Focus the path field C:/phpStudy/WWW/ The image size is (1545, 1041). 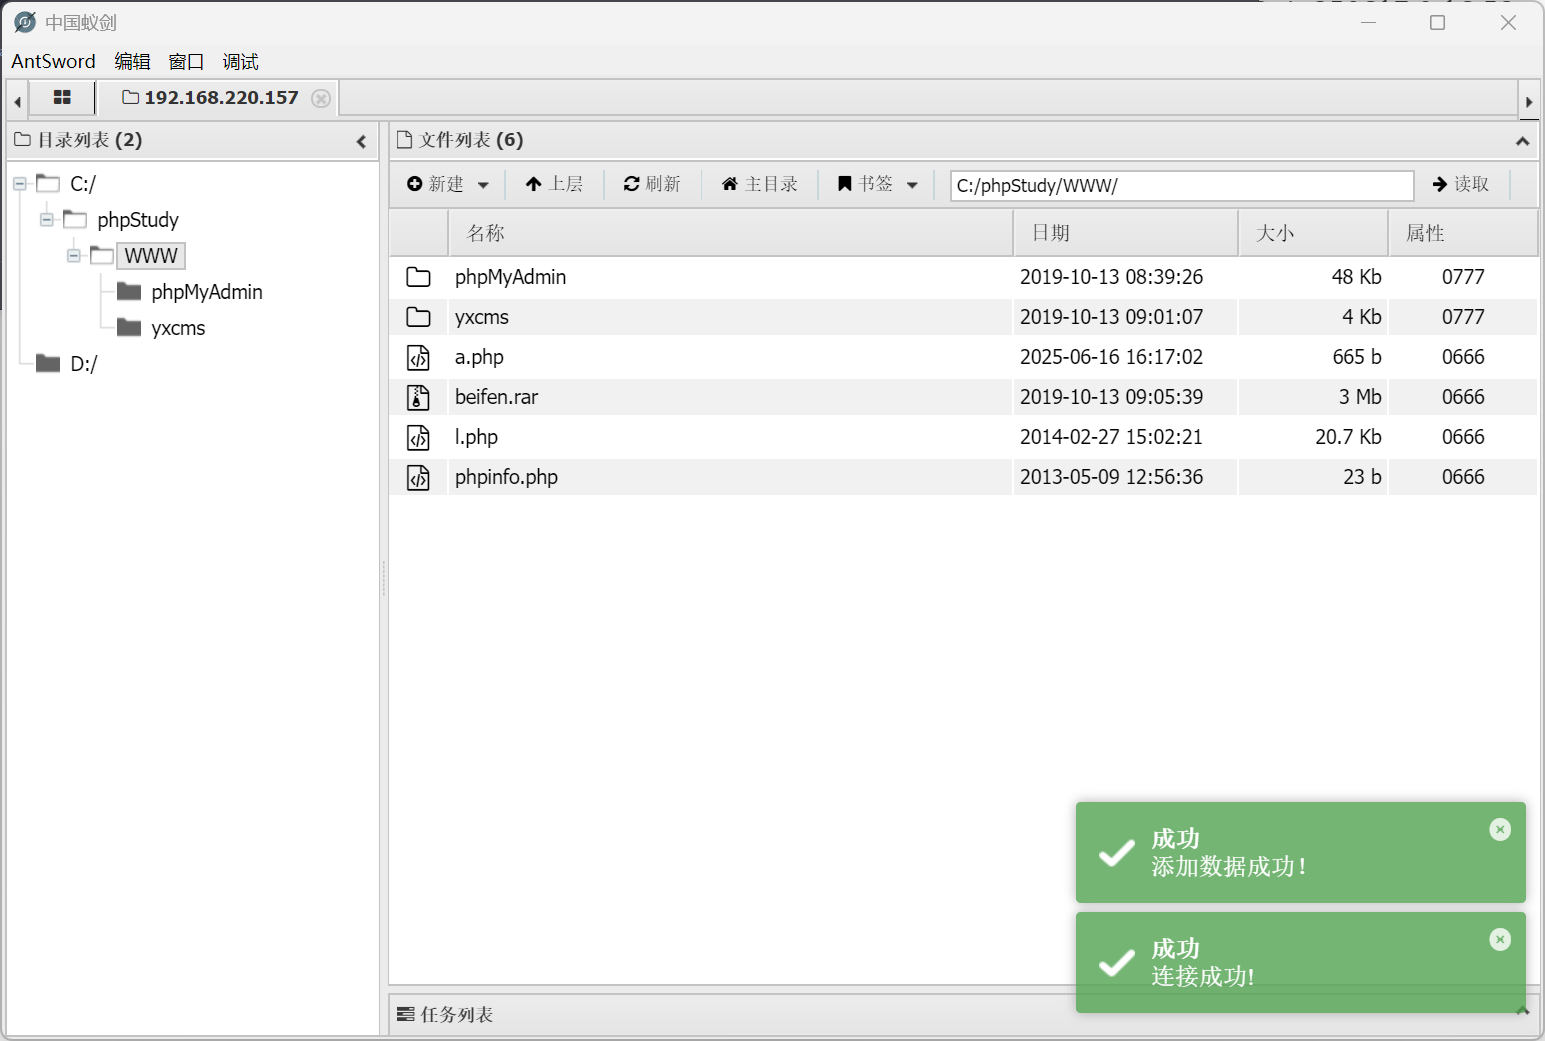pos(1182,185)
